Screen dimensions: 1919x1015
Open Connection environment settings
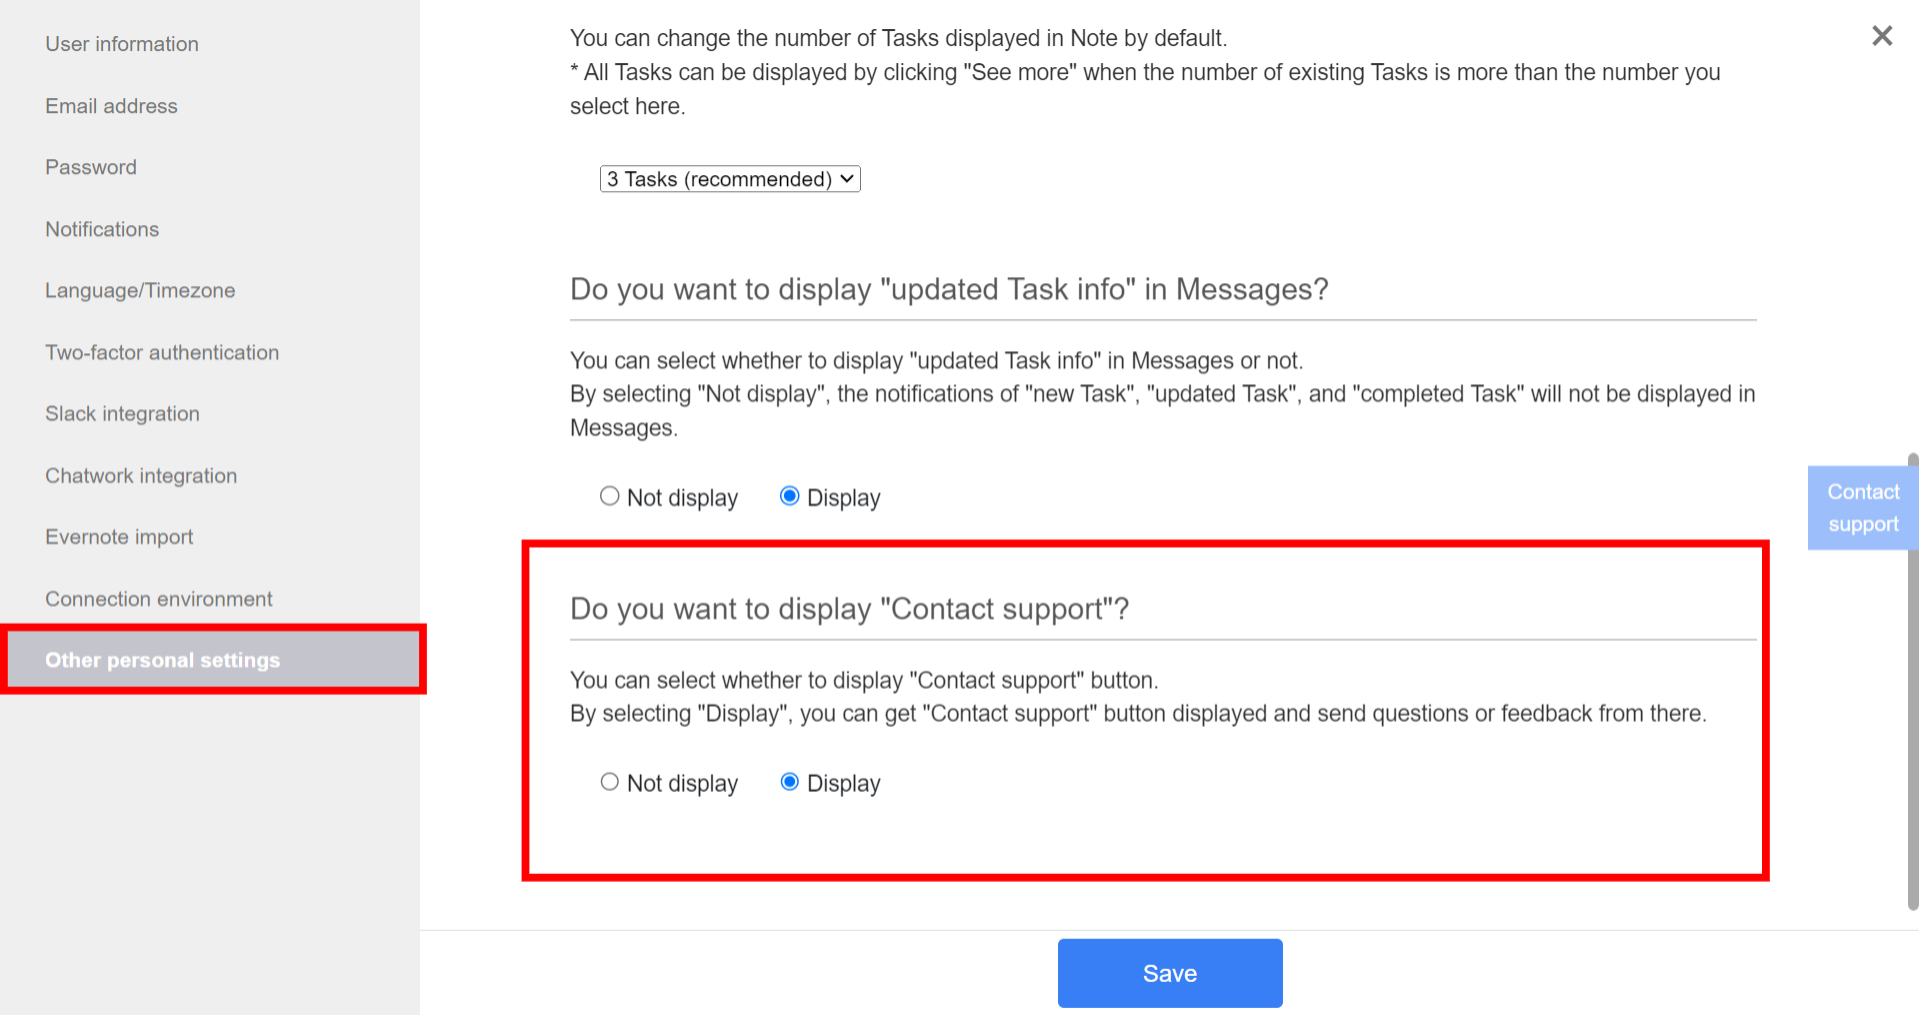click(x=158, y=598)
